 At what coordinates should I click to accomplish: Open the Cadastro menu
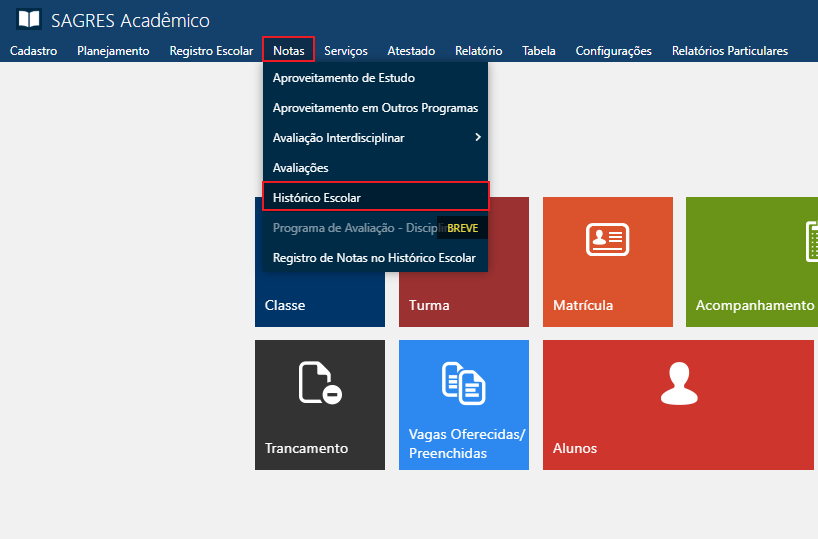point(33,50)
